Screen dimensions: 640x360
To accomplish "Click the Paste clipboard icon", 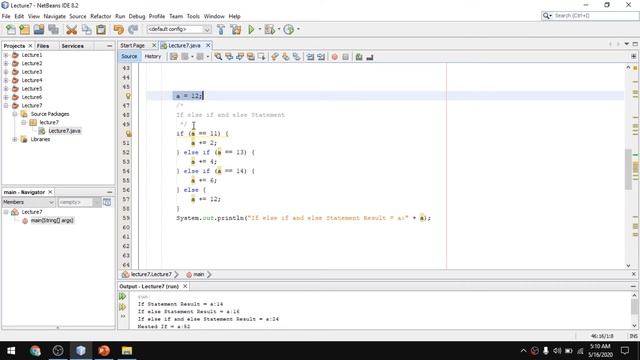I will [x=101, y=29].
